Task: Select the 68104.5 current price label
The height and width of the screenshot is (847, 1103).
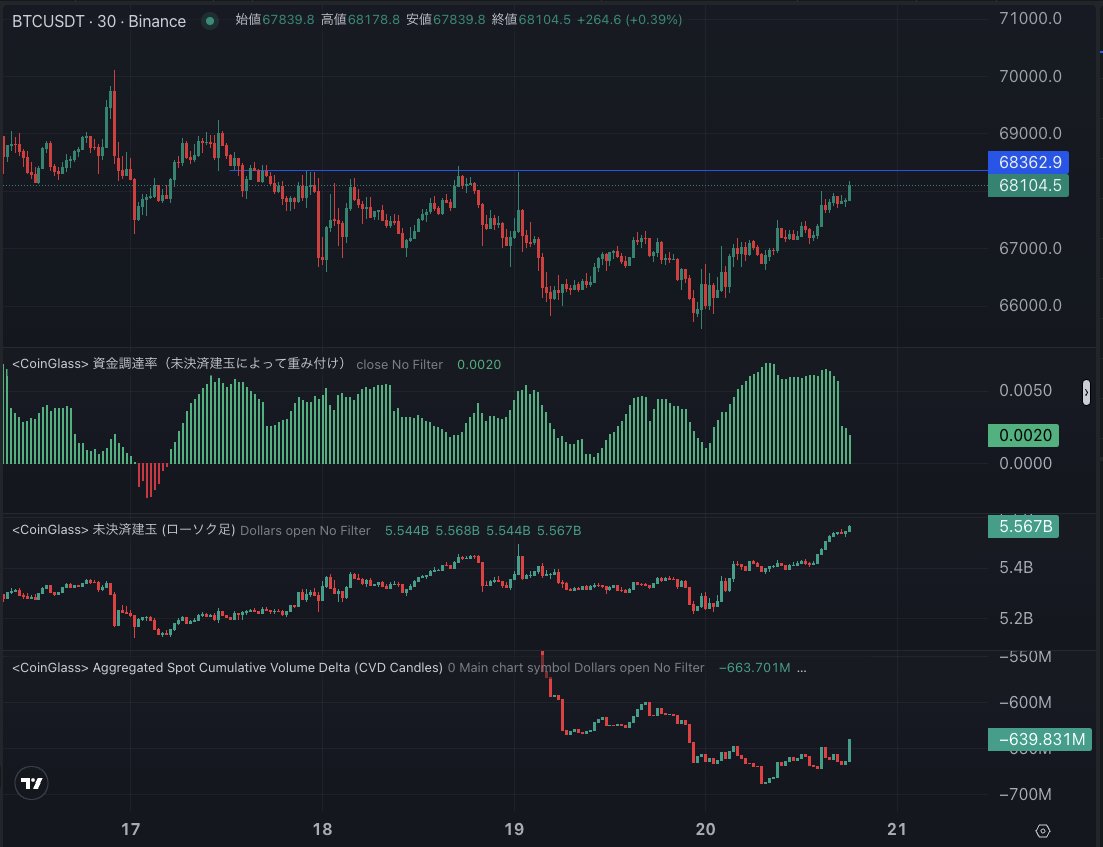Action: click(x=1028, y=186)
